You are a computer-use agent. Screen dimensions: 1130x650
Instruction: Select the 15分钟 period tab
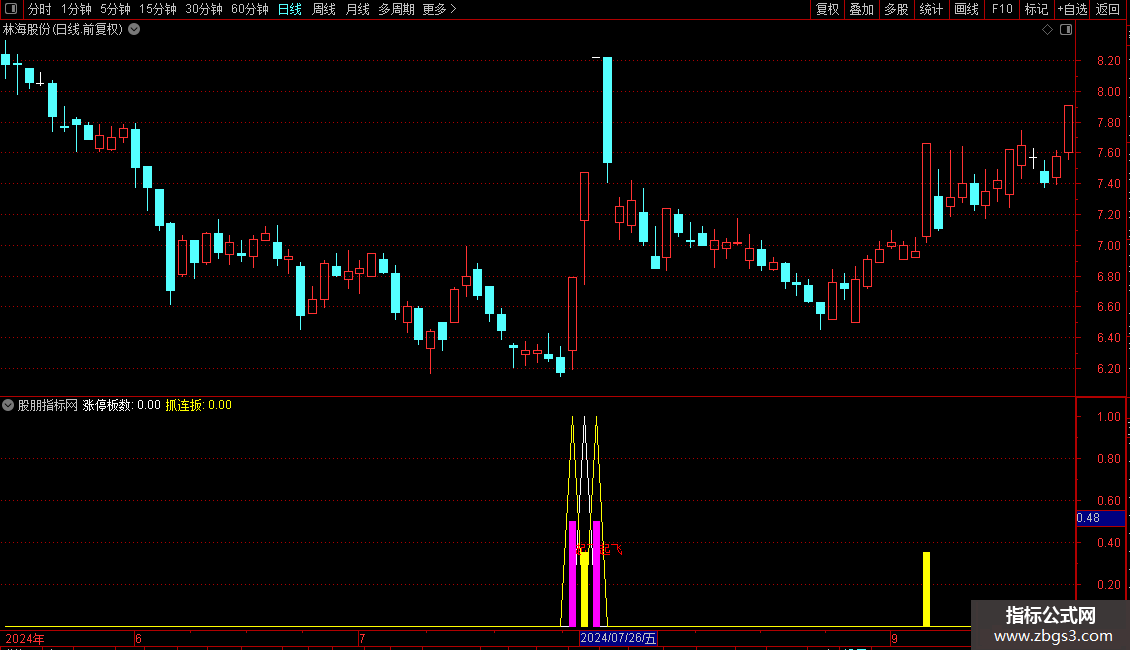pos(157,9)
